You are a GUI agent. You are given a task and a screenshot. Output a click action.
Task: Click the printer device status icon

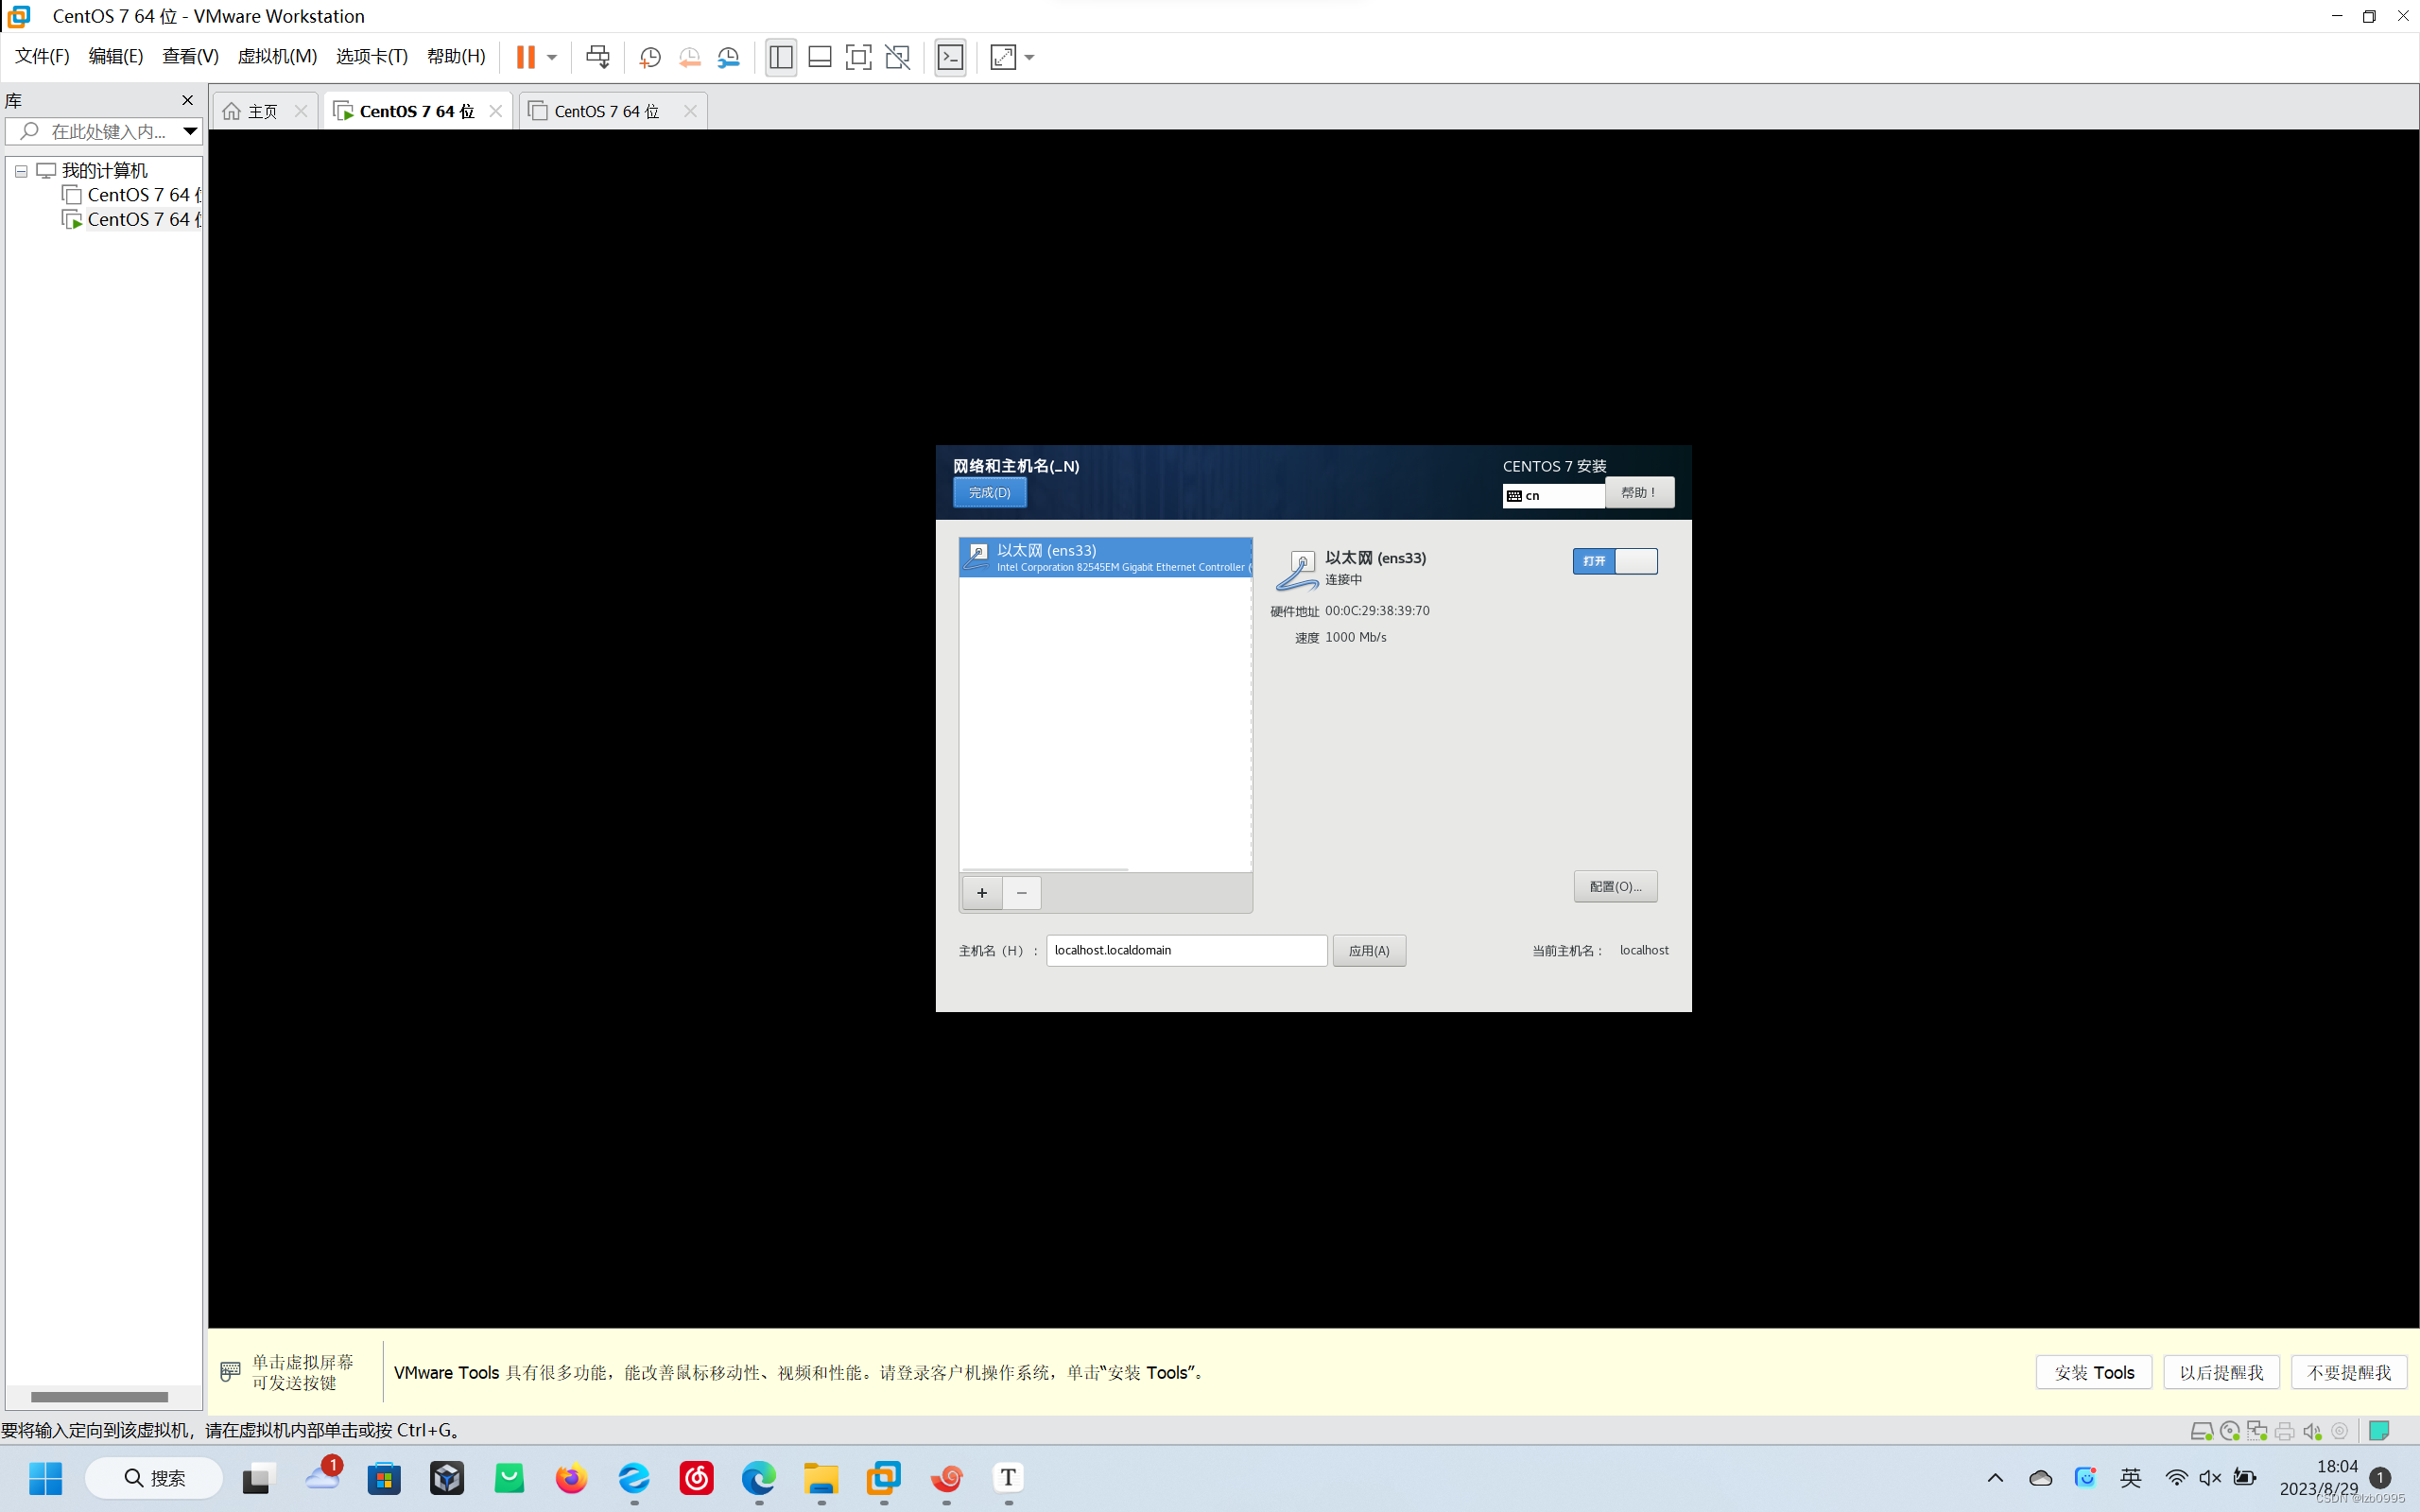click(x=2284, y=1431)
